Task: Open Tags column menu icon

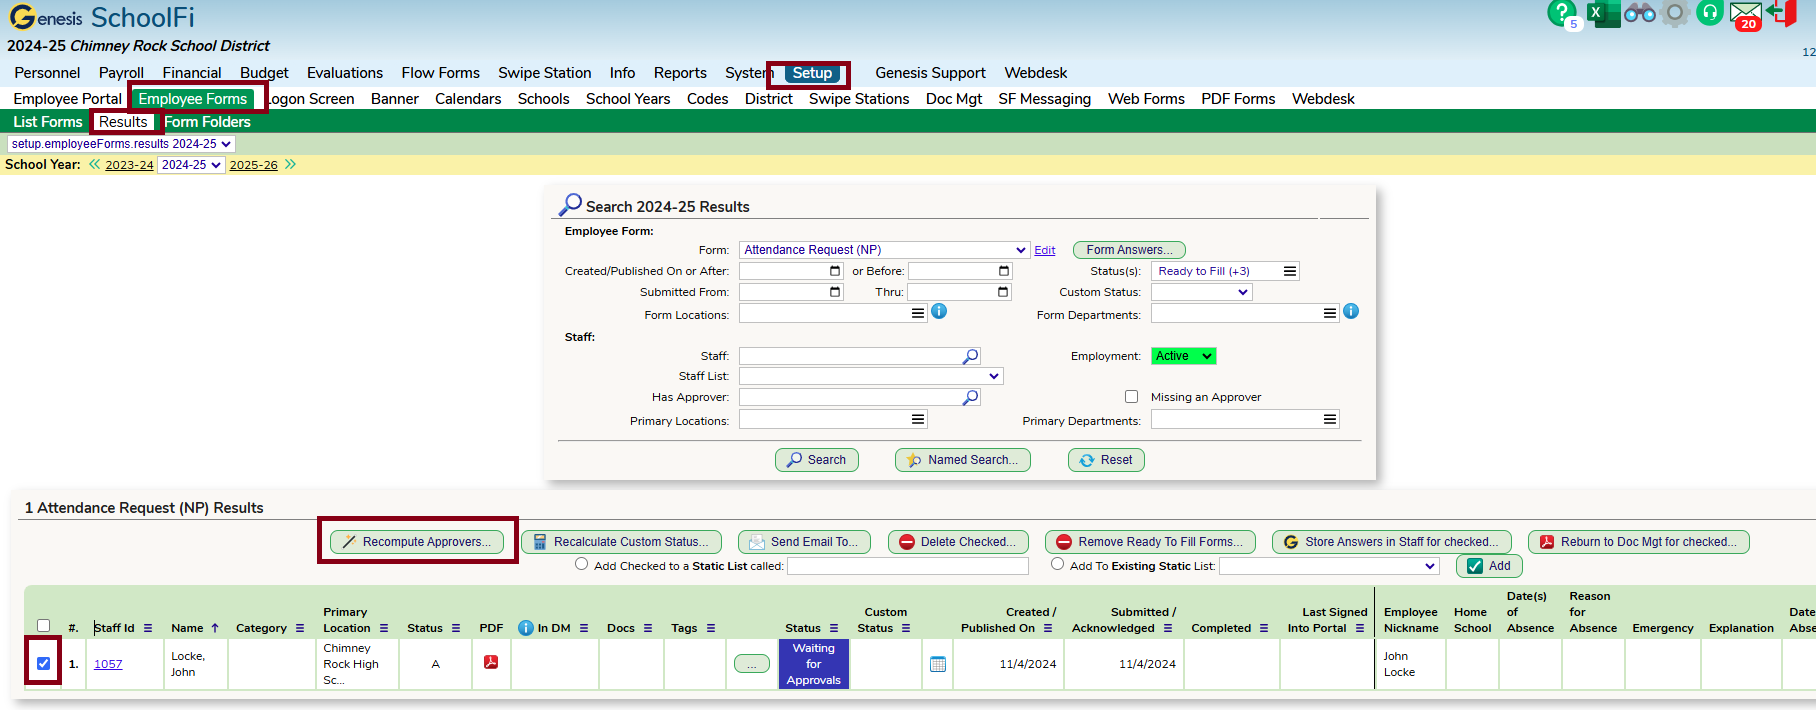Action: [x=711, y=628]
